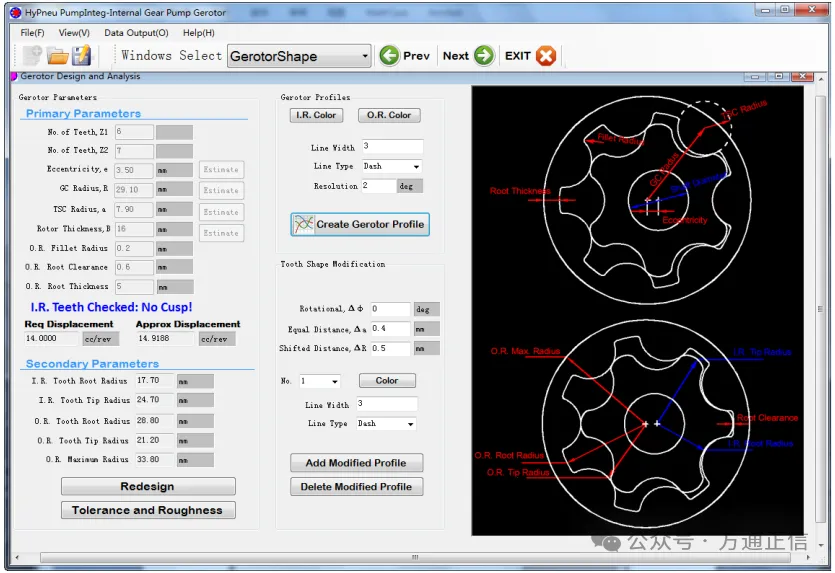Click the O.R. Maximum Radius field

pos(154,459)
